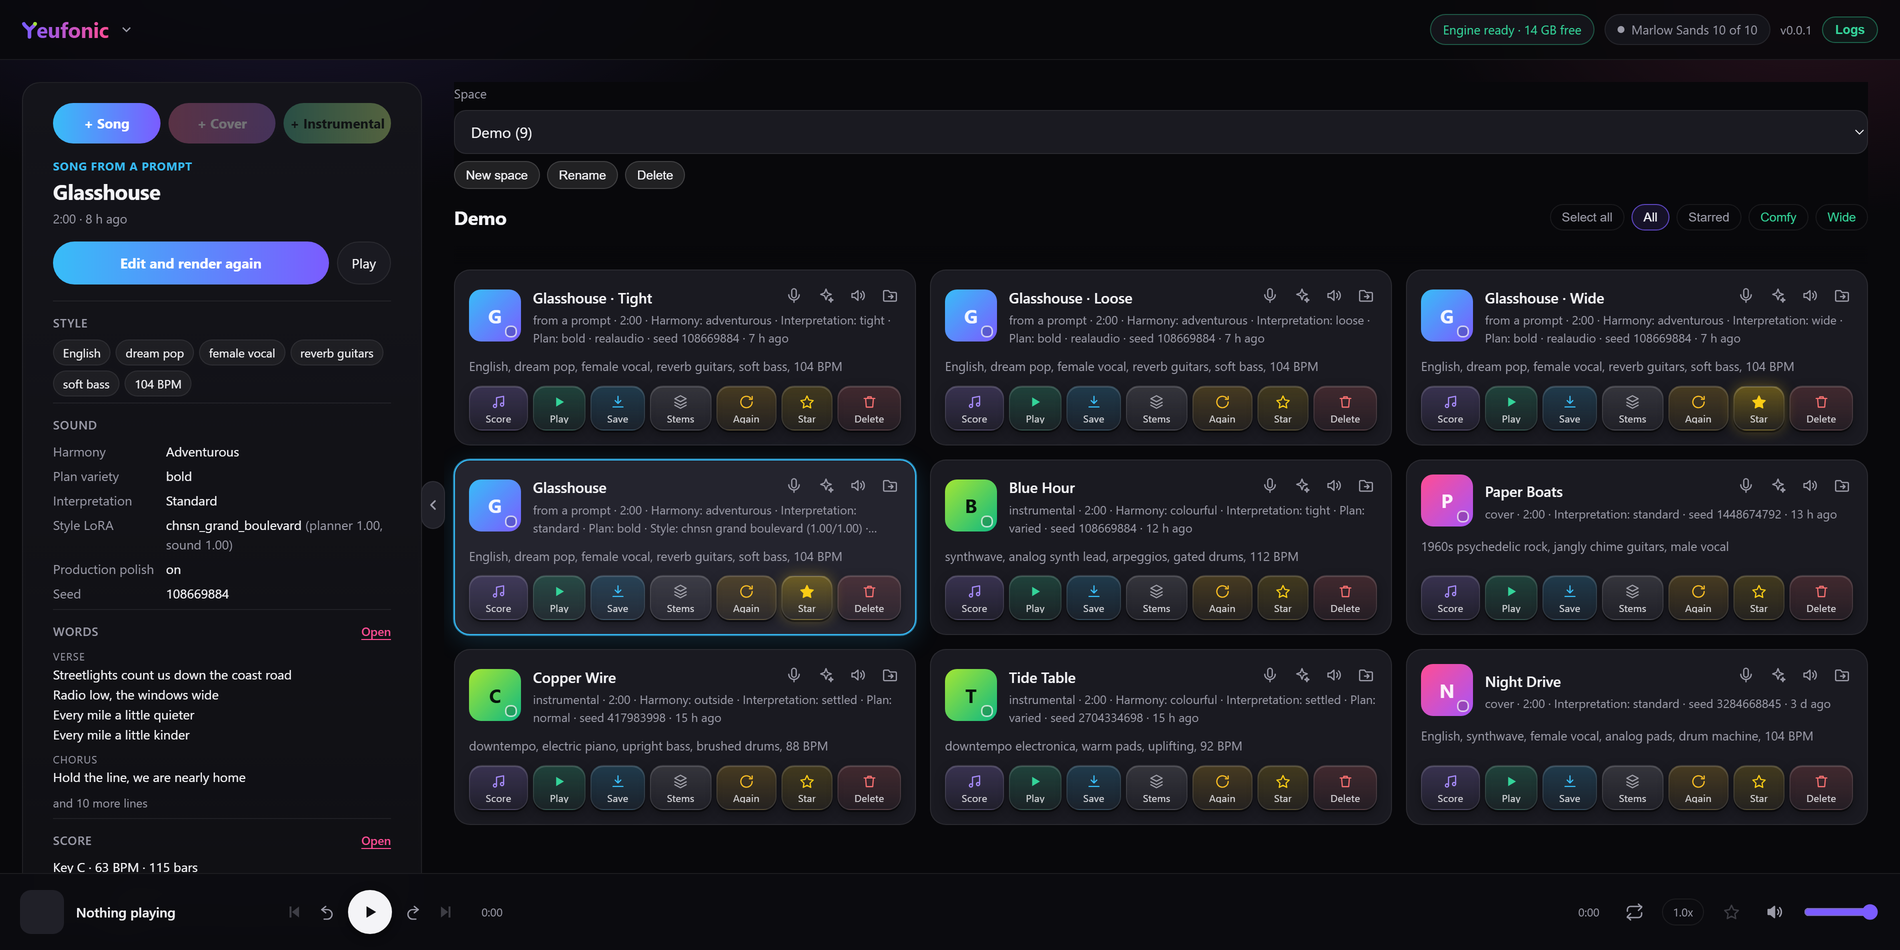The image size is (1900, 950).
Task: Delete the Glasshouse · Loose track
Action: coord(1345,407)
